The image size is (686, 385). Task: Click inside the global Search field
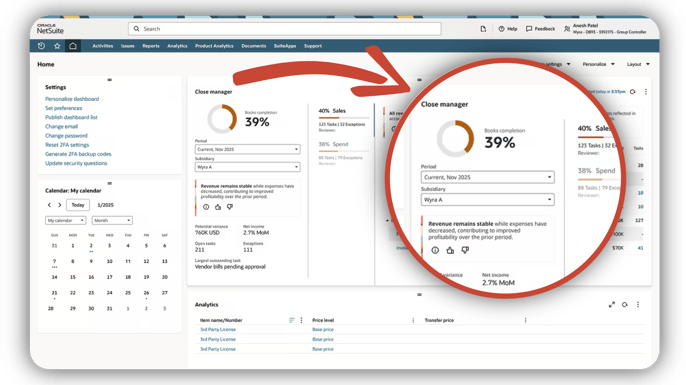click(x=284, y=29)
